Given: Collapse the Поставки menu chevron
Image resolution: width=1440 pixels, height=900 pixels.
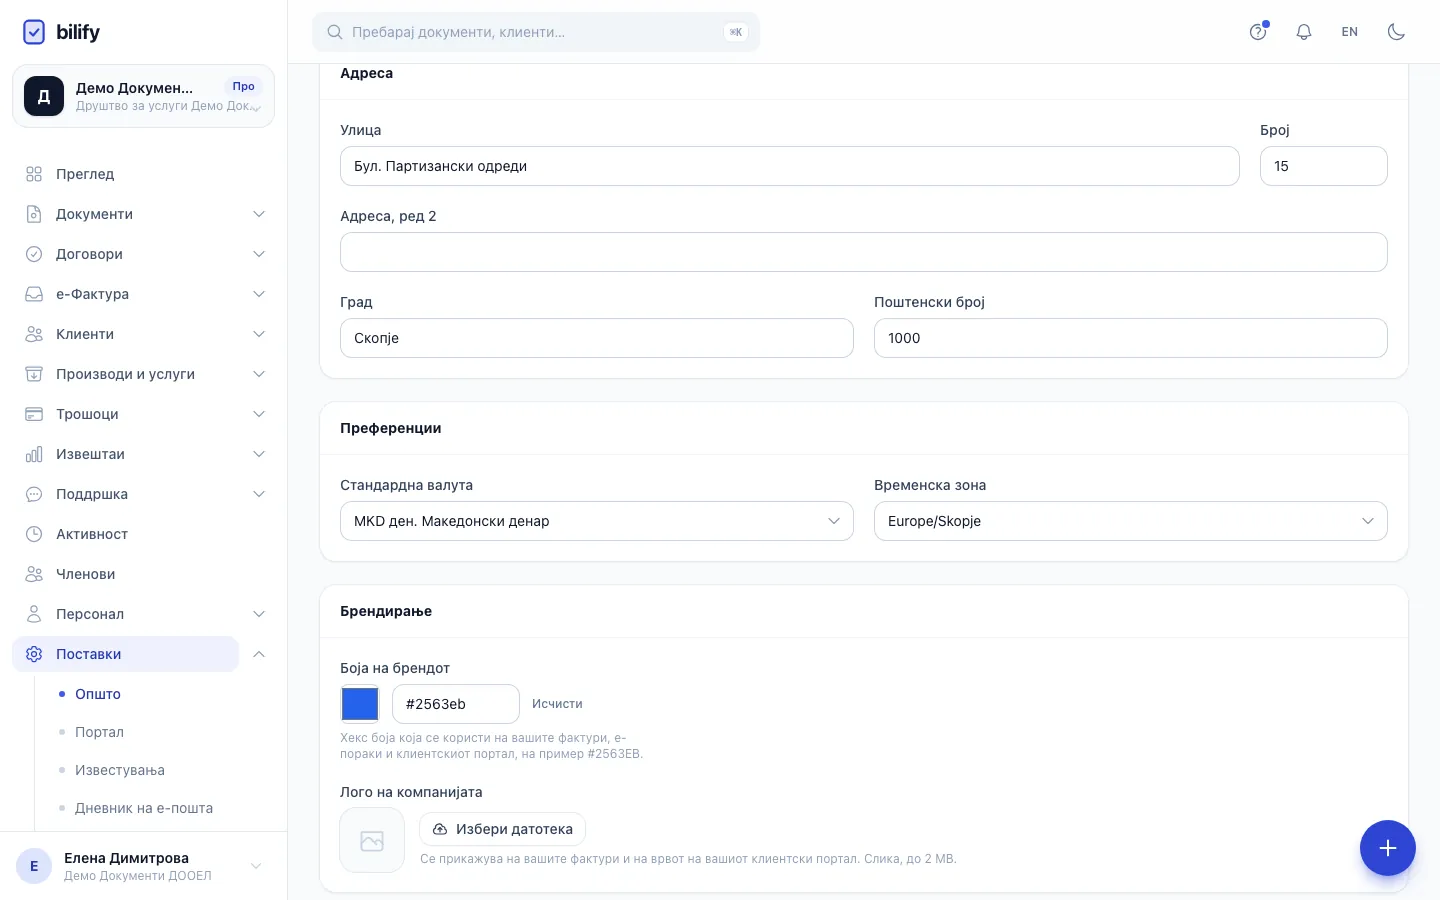Looking at the screenshot, I should click(259, 654).
